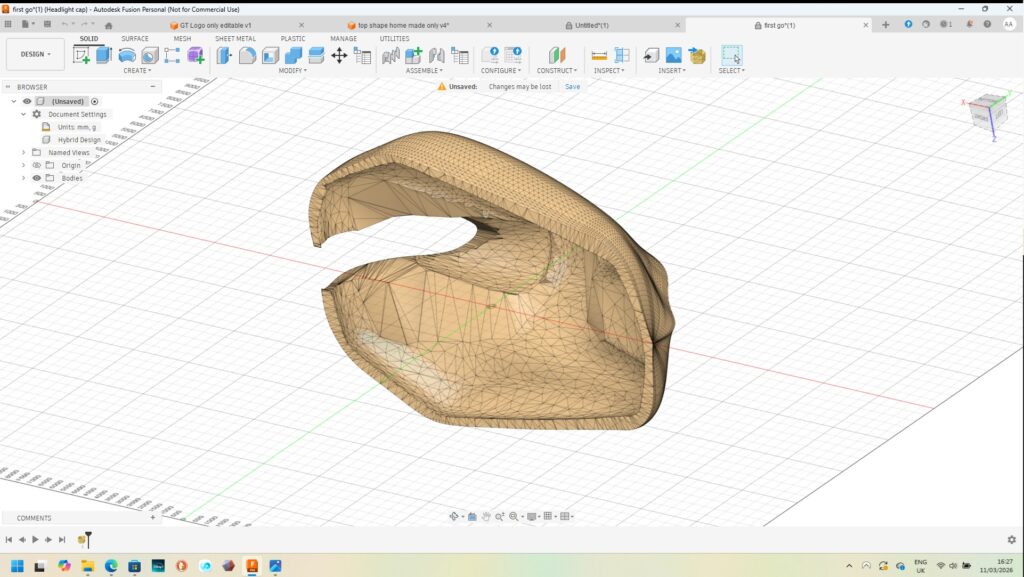This screenshot has height=577, width=1024.
Task: Click the Measure tool icon
Action: point(599,55)
